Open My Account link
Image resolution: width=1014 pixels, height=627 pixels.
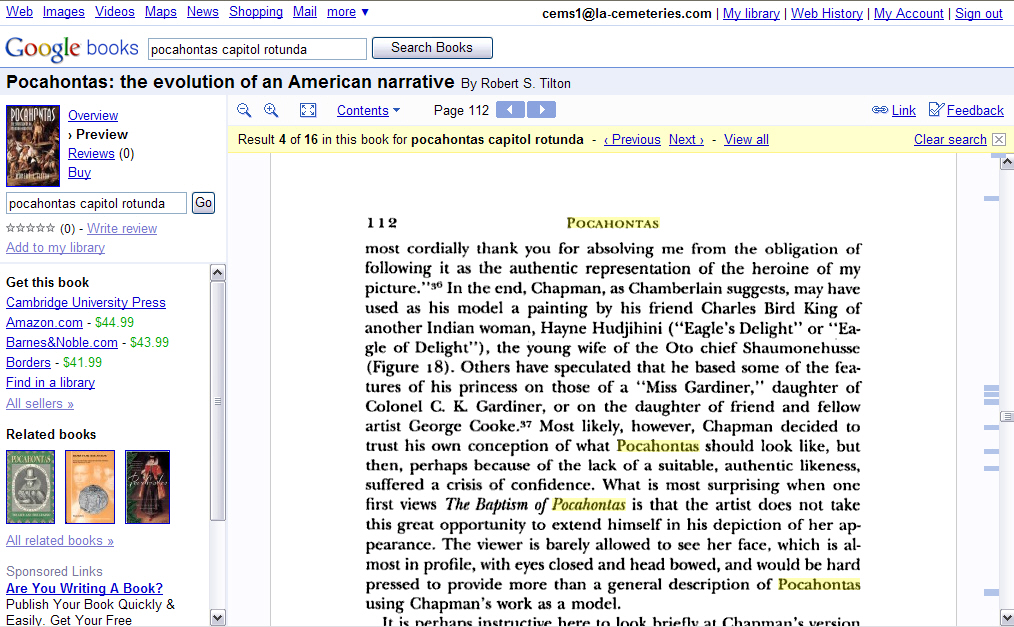click(909, 14)
